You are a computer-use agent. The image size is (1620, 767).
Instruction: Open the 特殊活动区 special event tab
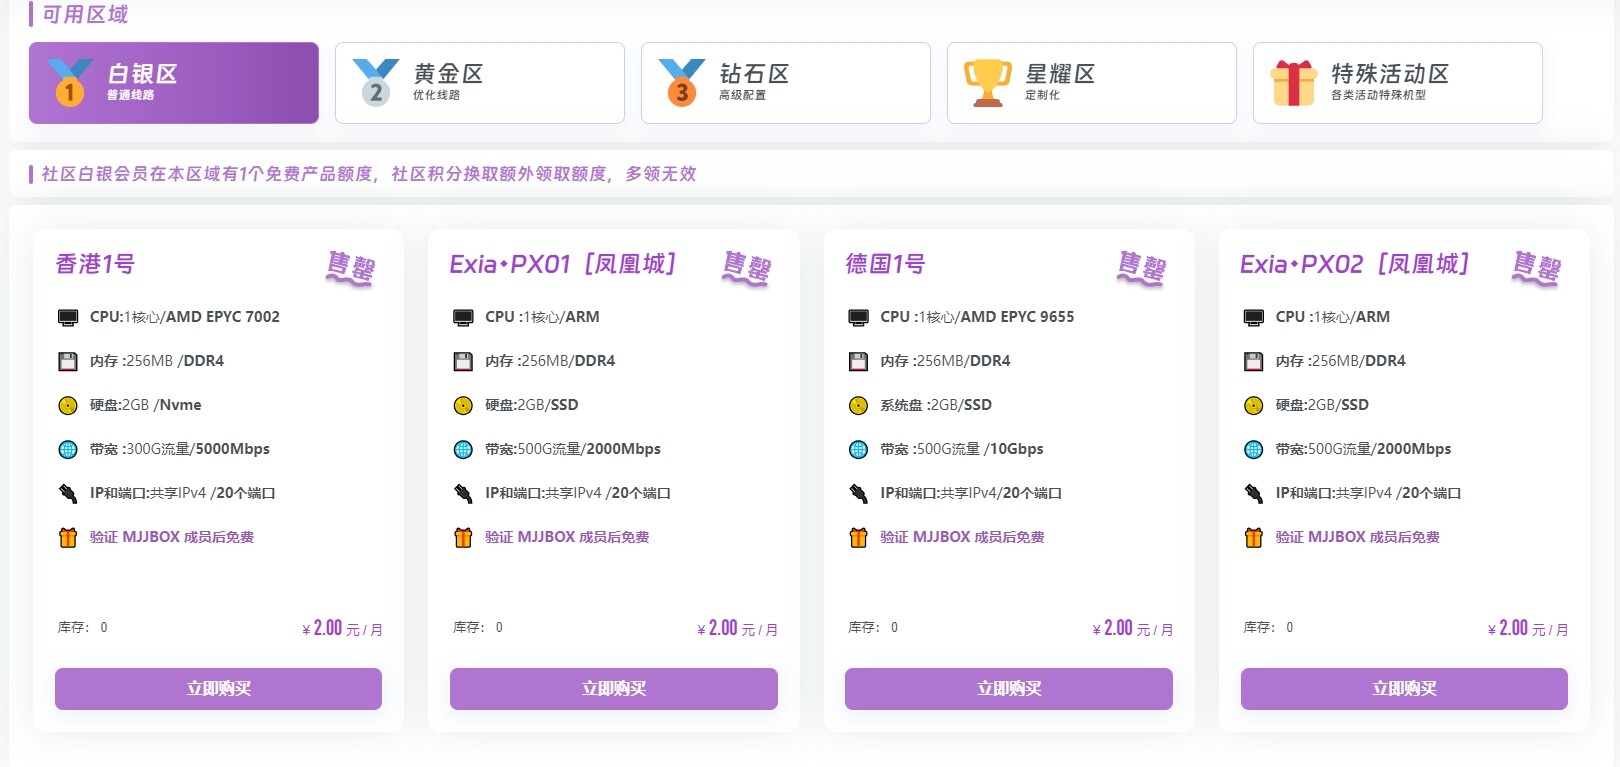click(1398, 83)
